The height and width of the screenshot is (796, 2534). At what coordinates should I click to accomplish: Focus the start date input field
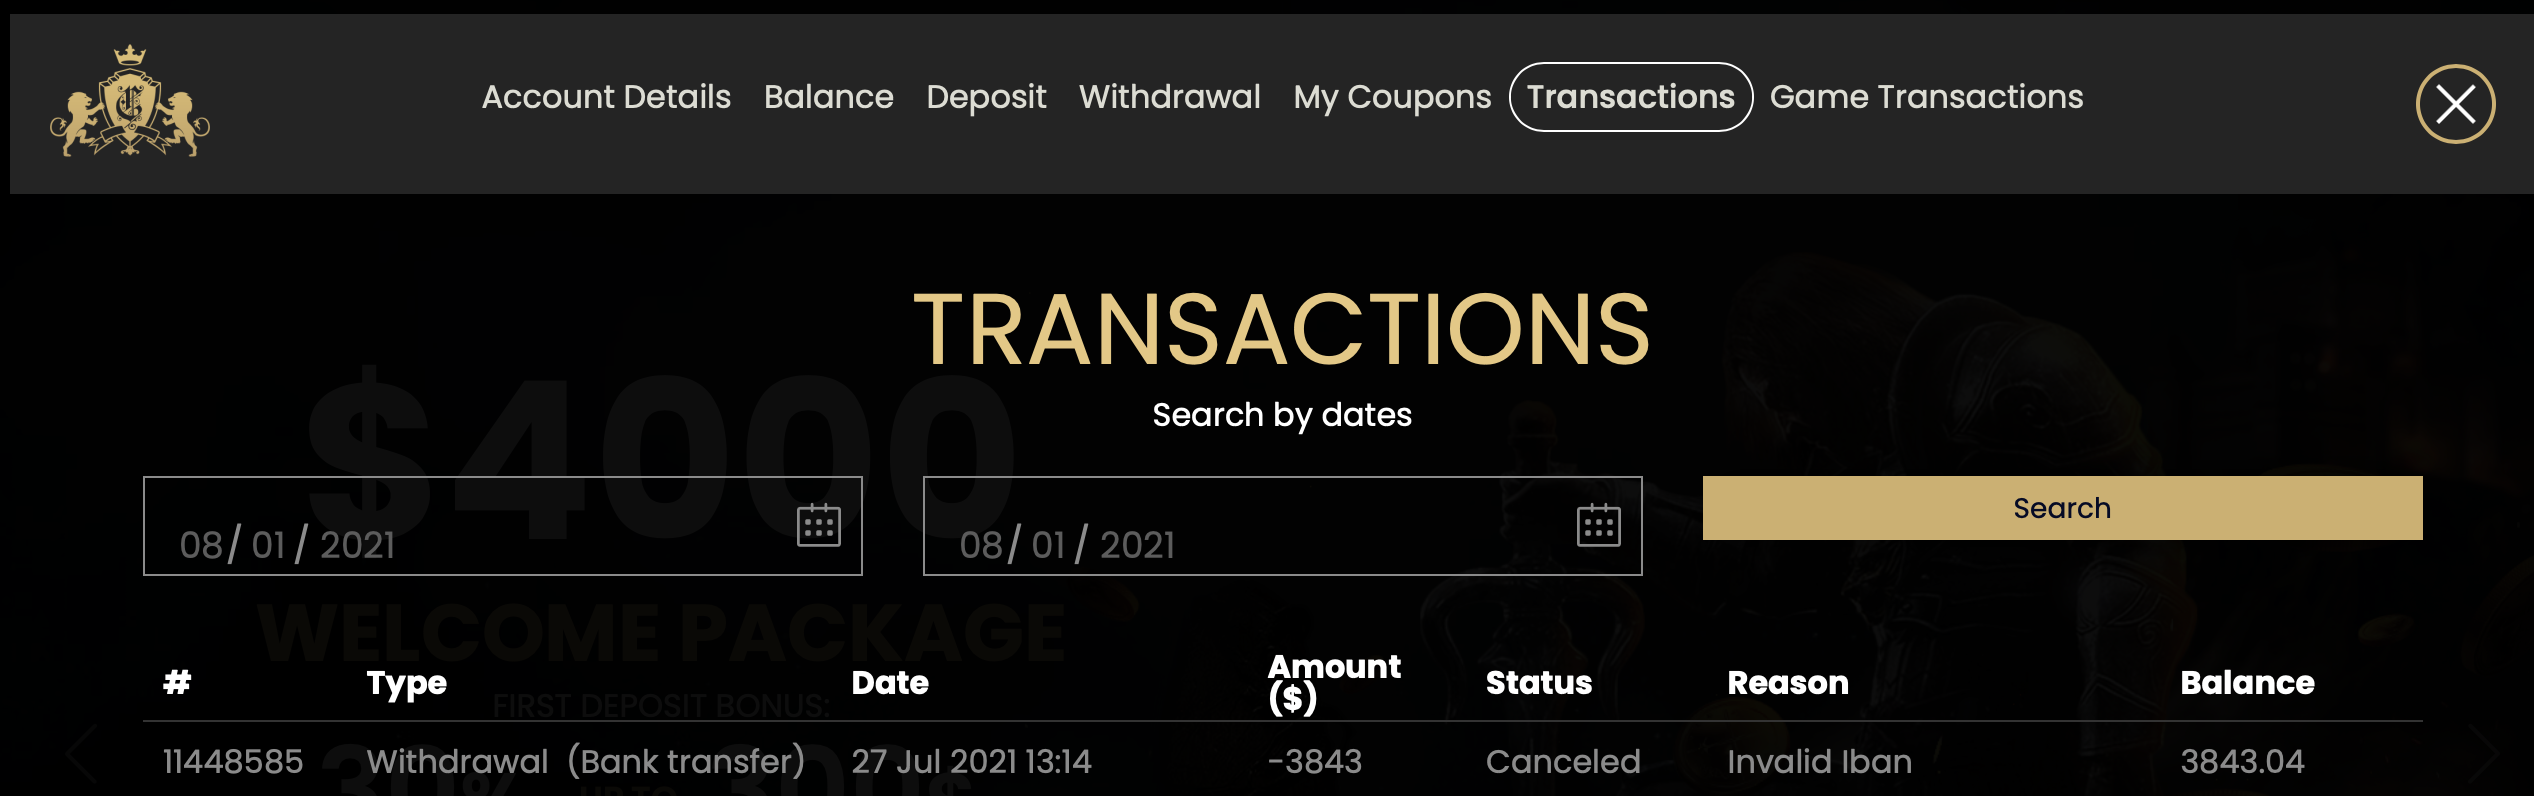point(502,526)
